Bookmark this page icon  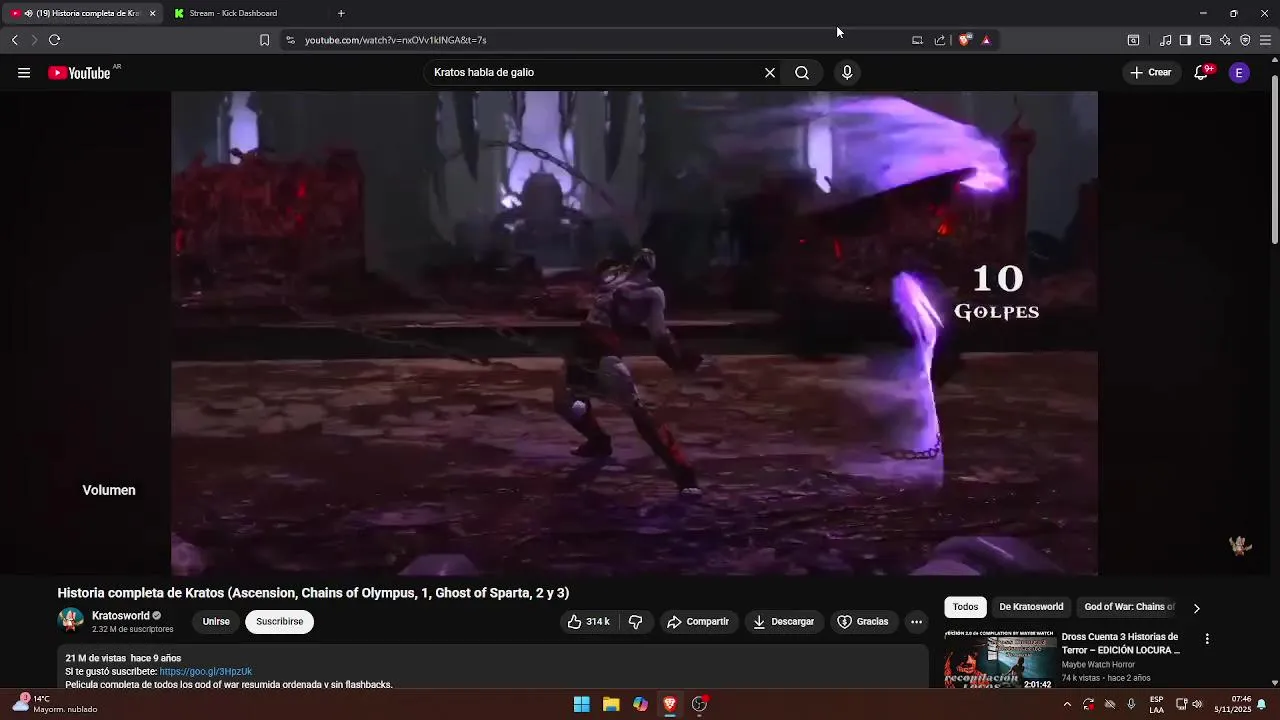[264, 40]
